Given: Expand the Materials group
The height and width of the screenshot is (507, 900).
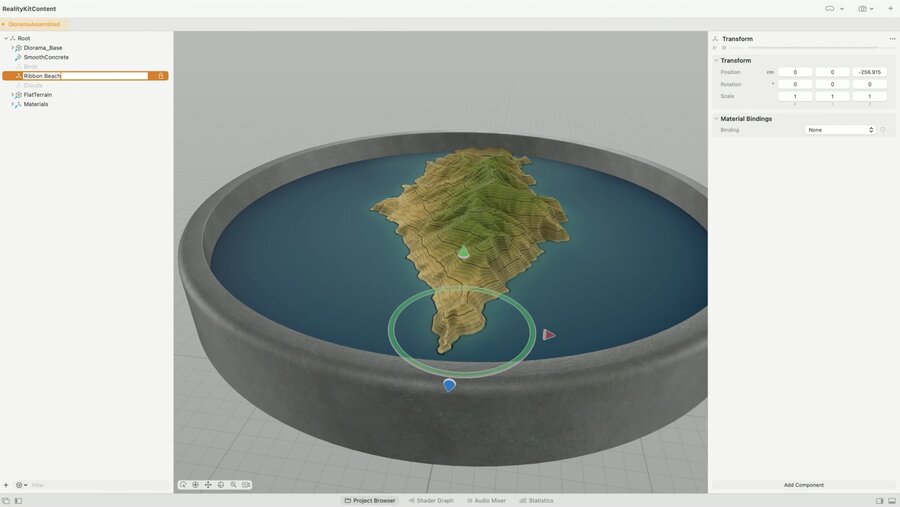Looking at the screenshot, I should (13, 104).
